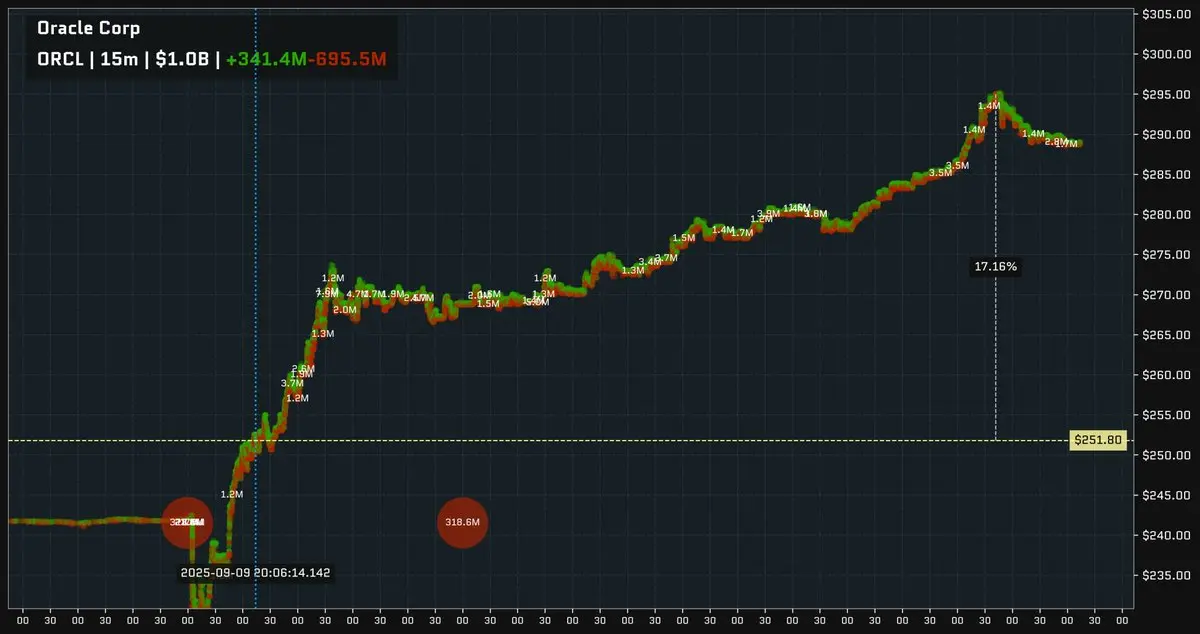Select the $290.00 price axis label
This screenshot has width=1200, height=634.
1169,134
